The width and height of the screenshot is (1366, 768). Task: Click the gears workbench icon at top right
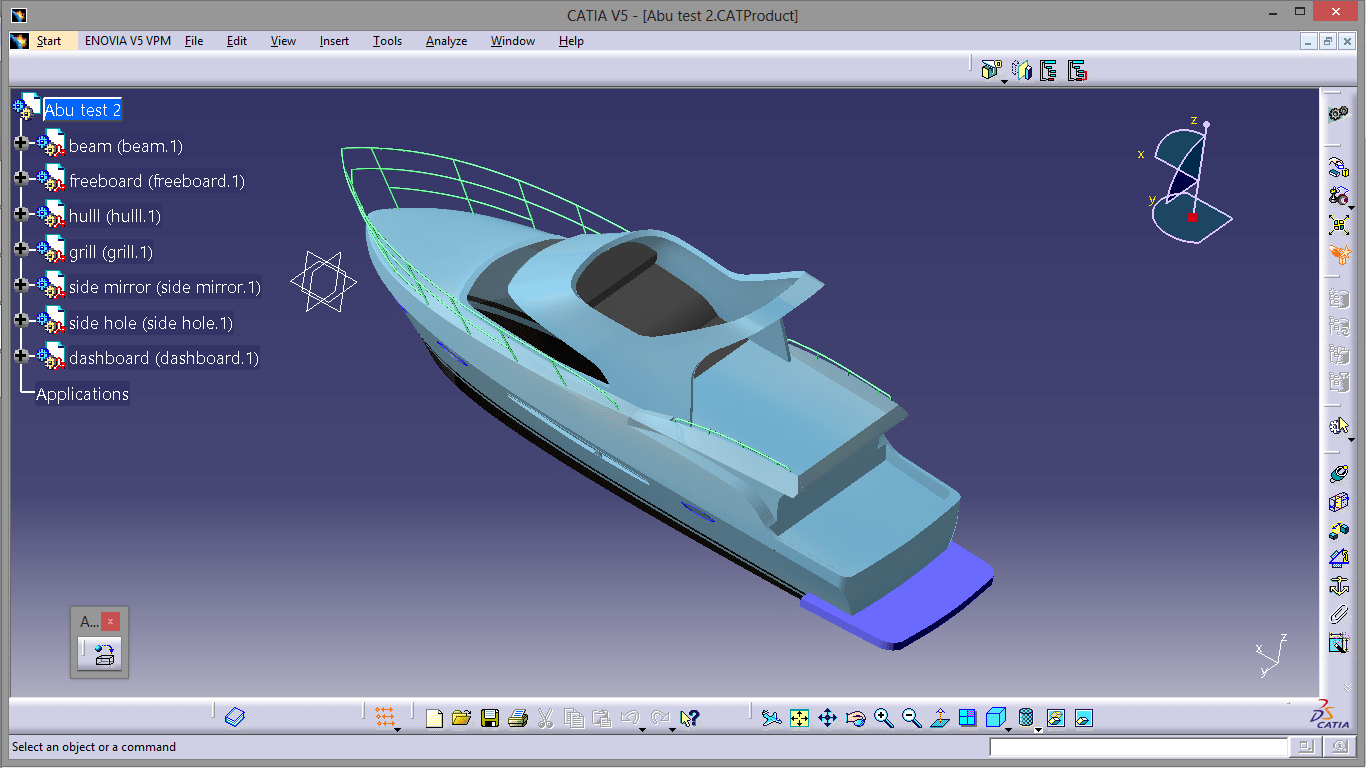1339,113
